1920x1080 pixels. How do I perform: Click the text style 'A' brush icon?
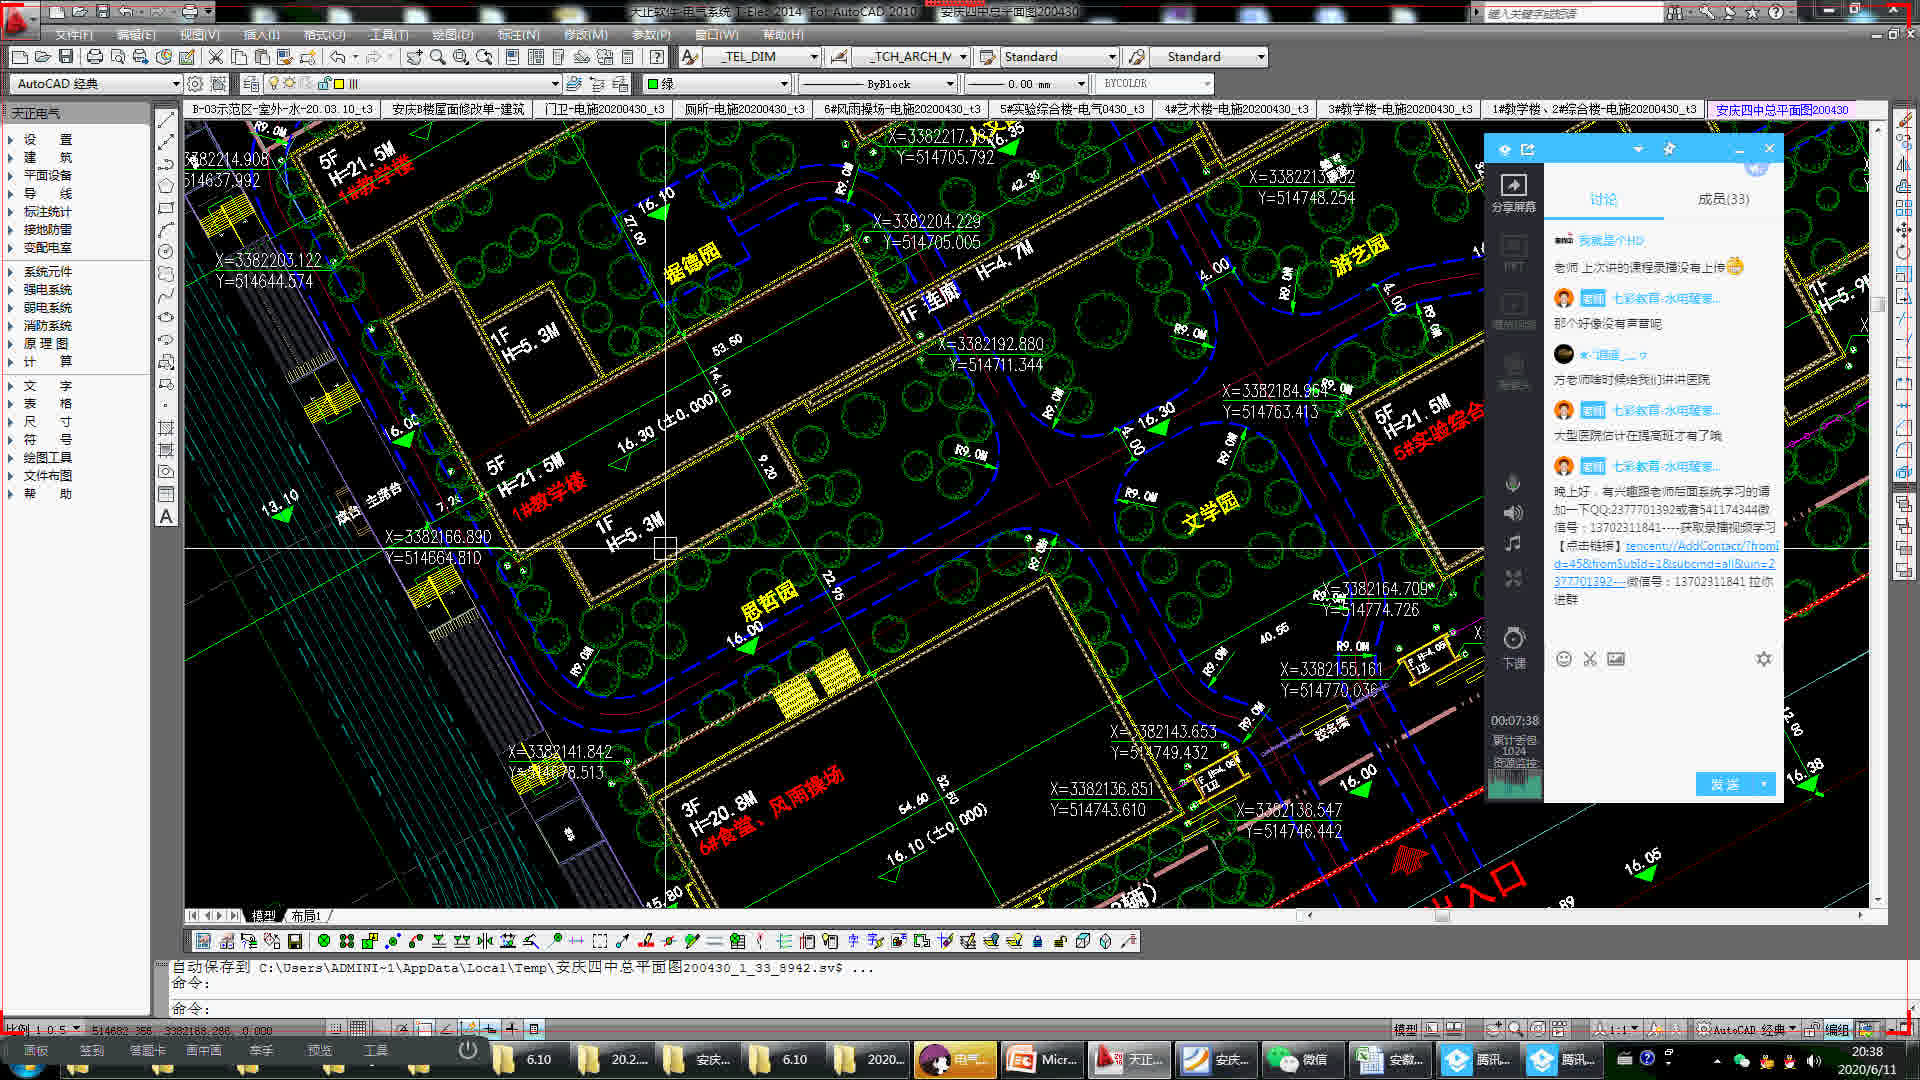pos(689,57)
